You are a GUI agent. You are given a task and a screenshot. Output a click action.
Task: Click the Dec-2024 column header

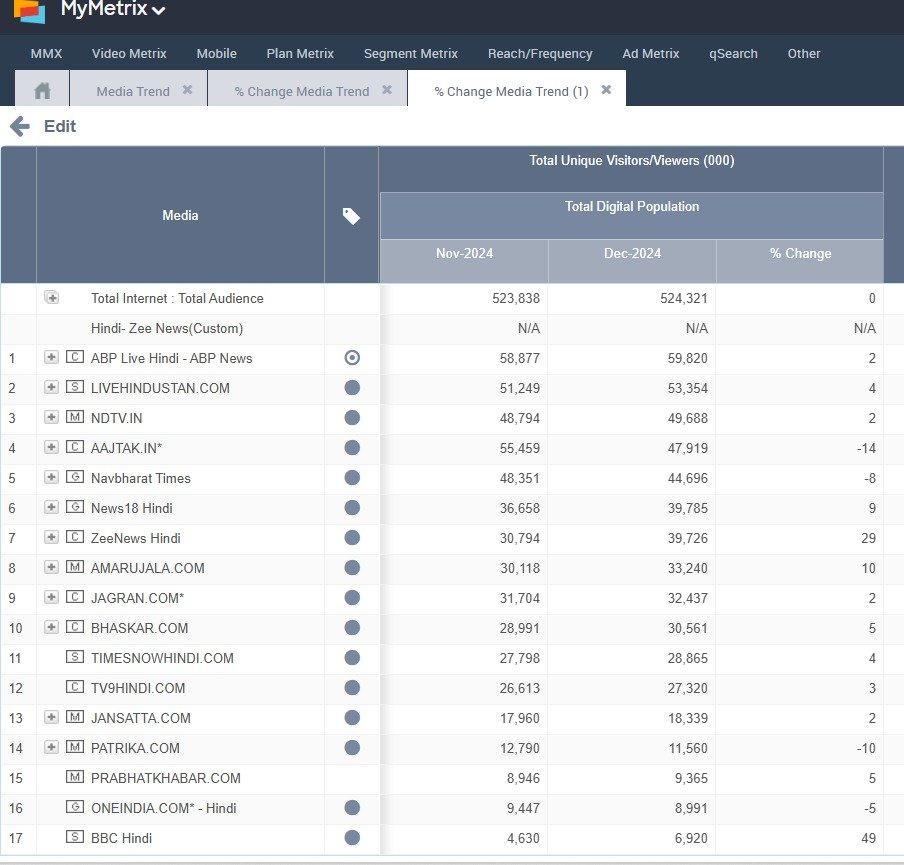coord(632,261)
